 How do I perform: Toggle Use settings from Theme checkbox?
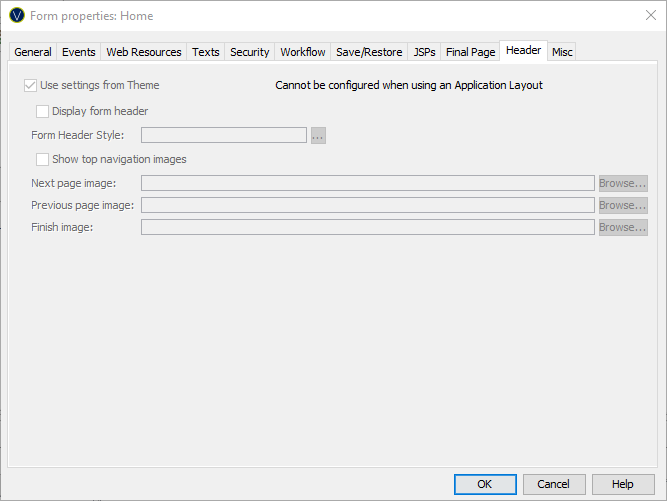point(30,86)
